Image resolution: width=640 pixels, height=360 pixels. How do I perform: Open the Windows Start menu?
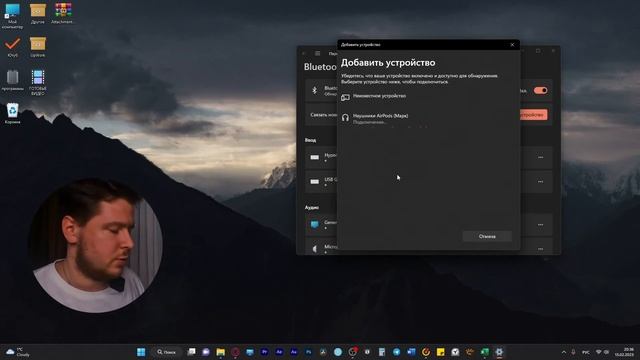tap(141, 352)
